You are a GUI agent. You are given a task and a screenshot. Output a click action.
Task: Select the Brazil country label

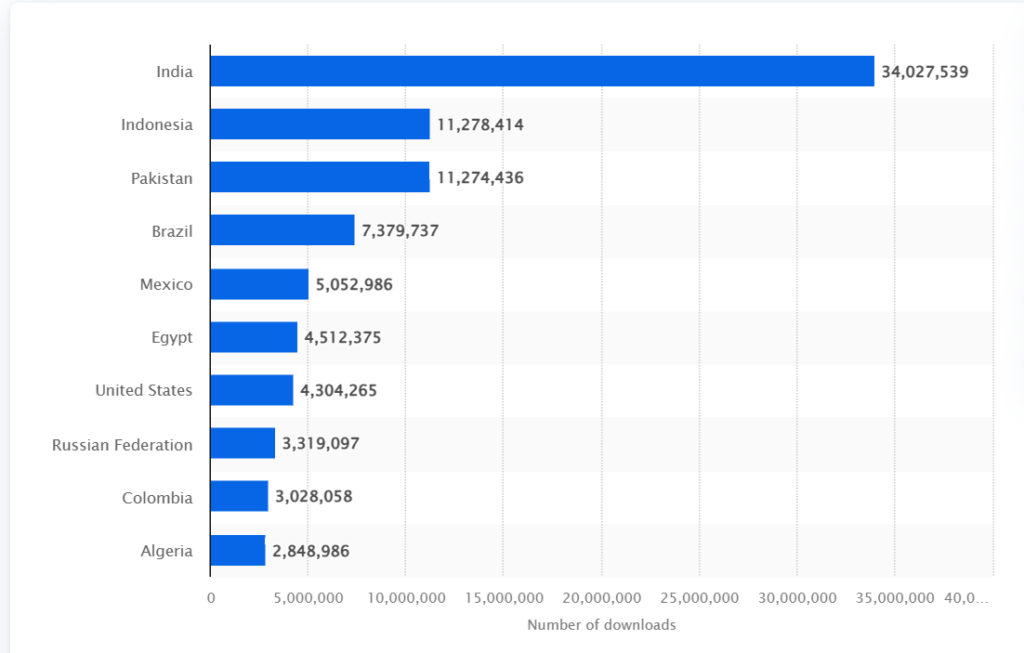pos(172,231)
